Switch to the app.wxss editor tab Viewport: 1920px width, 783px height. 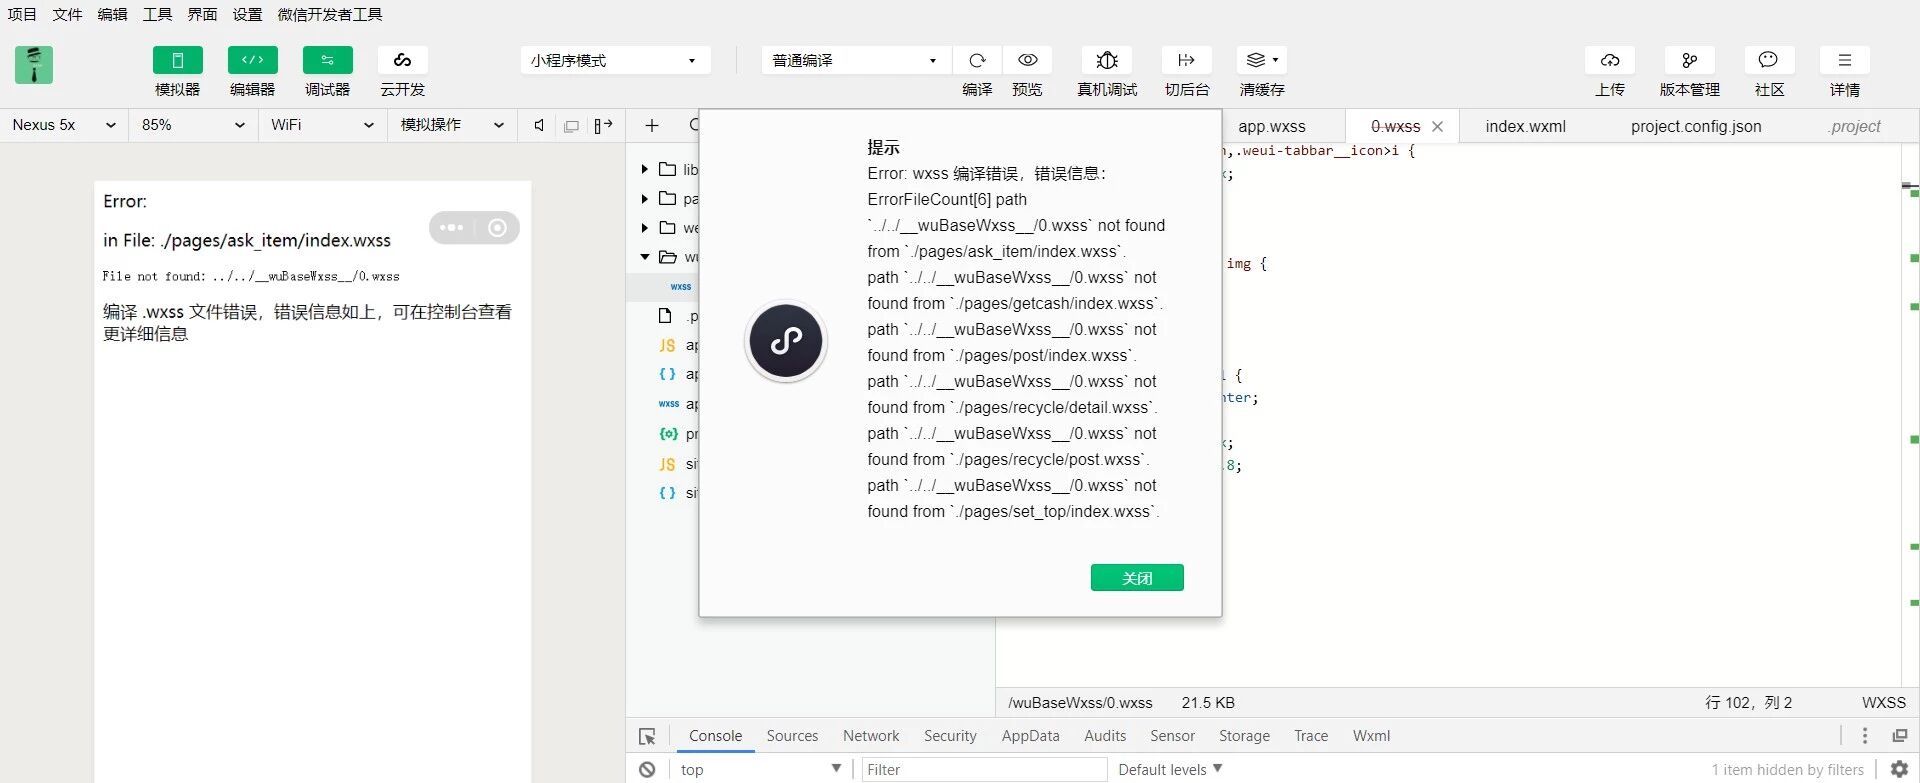point(1271,127)
